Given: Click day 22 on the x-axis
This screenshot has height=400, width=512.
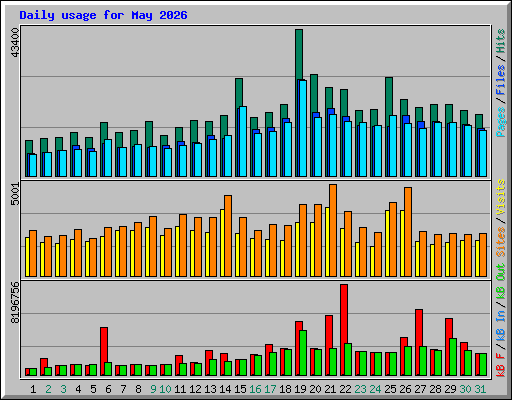Looking at the screenshot, I should (x=345, y=389).
